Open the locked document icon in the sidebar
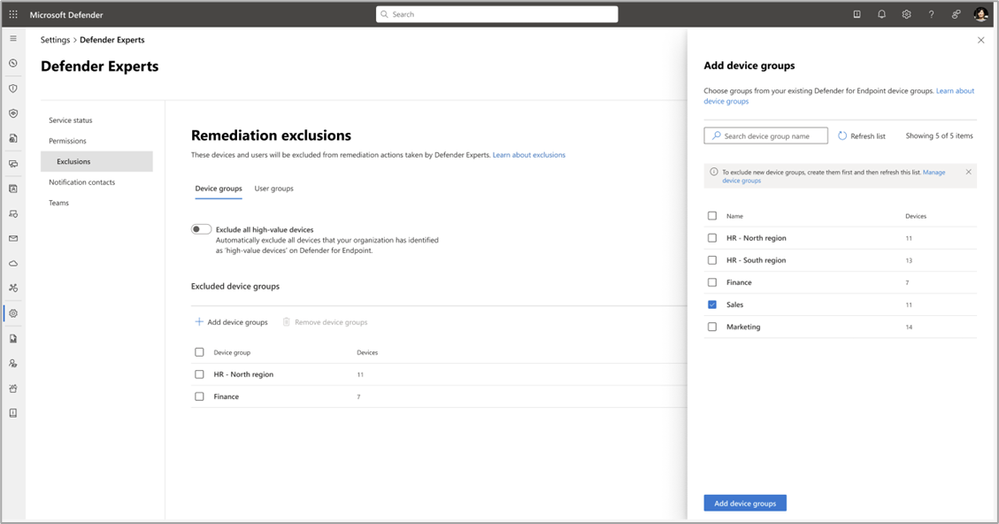 click(x=13, y=138)
